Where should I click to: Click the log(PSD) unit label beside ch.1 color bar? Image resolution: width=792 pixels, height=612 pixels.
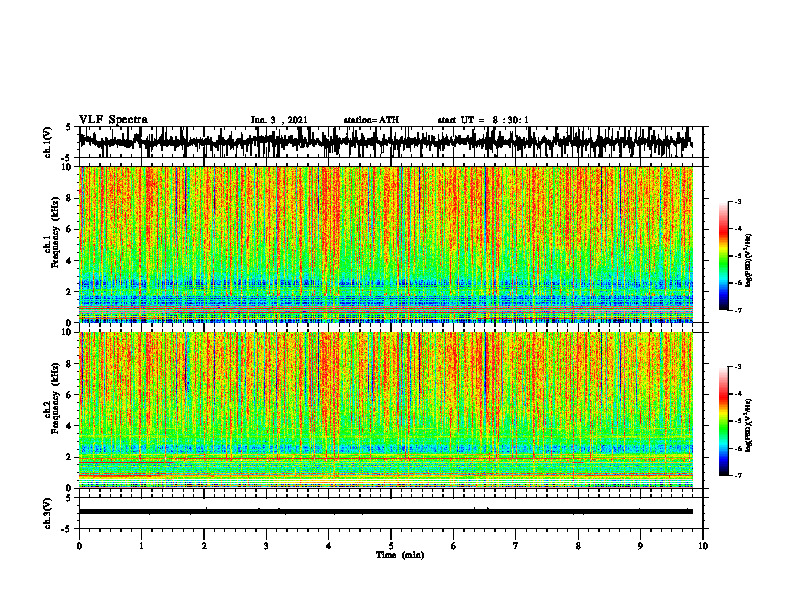click(748, 261)
